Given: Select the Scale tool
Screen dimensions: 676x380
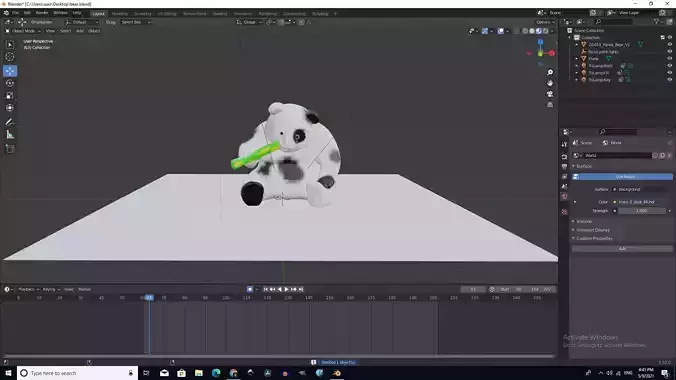Looking at the screenshot, I should [x=10, y=96].
